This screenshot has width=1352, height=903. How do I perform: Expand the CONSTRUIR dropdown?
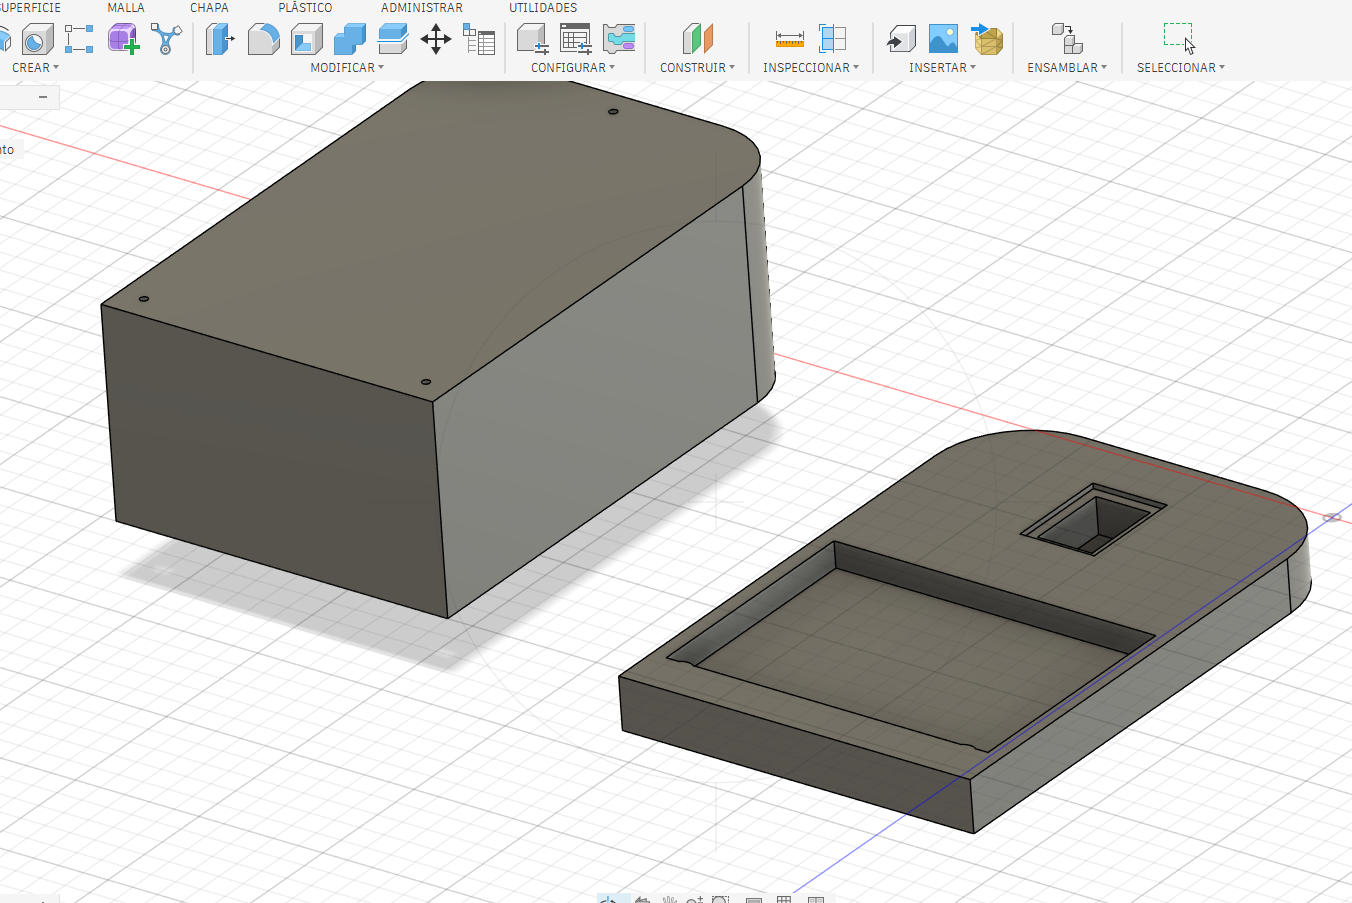click(x=697, y=68)
